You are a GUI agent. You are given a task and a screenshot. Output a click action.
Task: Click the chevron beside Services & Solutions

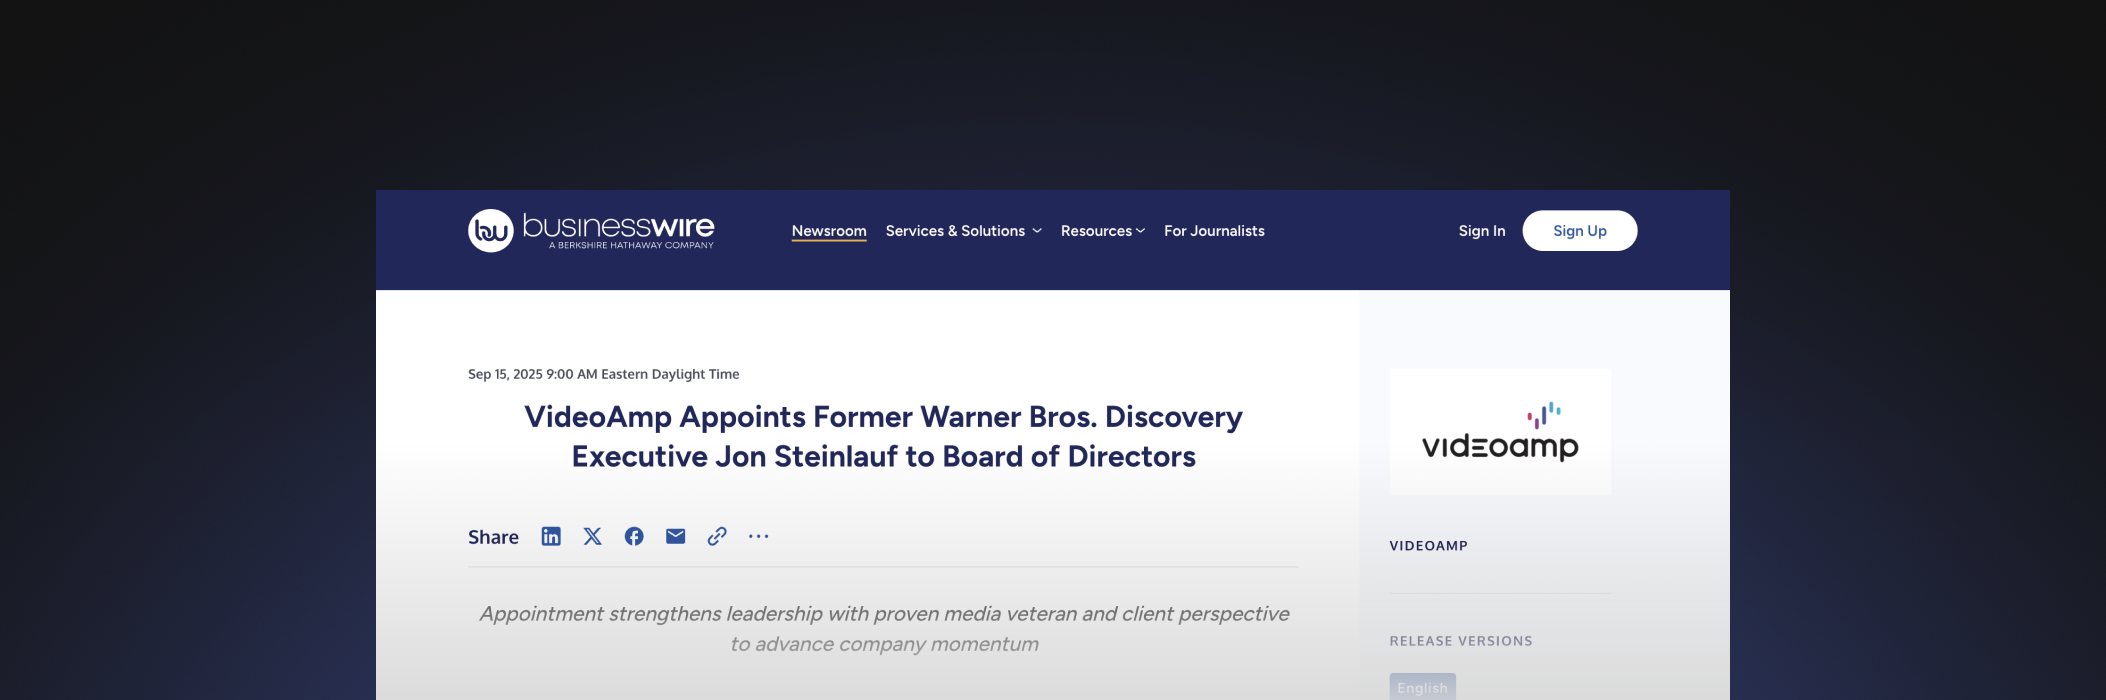1037,231
